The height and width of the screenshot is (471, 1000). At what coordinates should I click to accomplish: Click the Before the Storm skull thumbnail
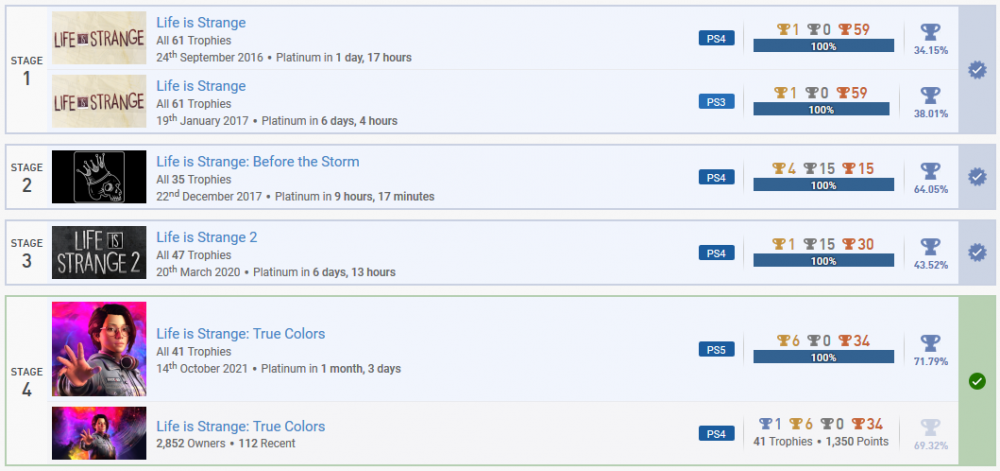[99, 177]
